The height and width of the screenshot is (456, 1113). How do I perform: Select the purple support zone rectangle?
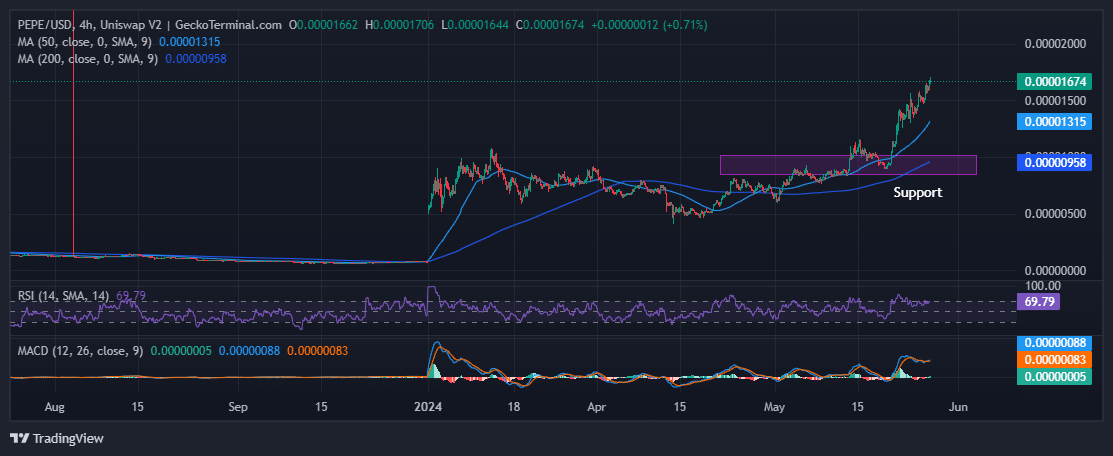(848, 165)
